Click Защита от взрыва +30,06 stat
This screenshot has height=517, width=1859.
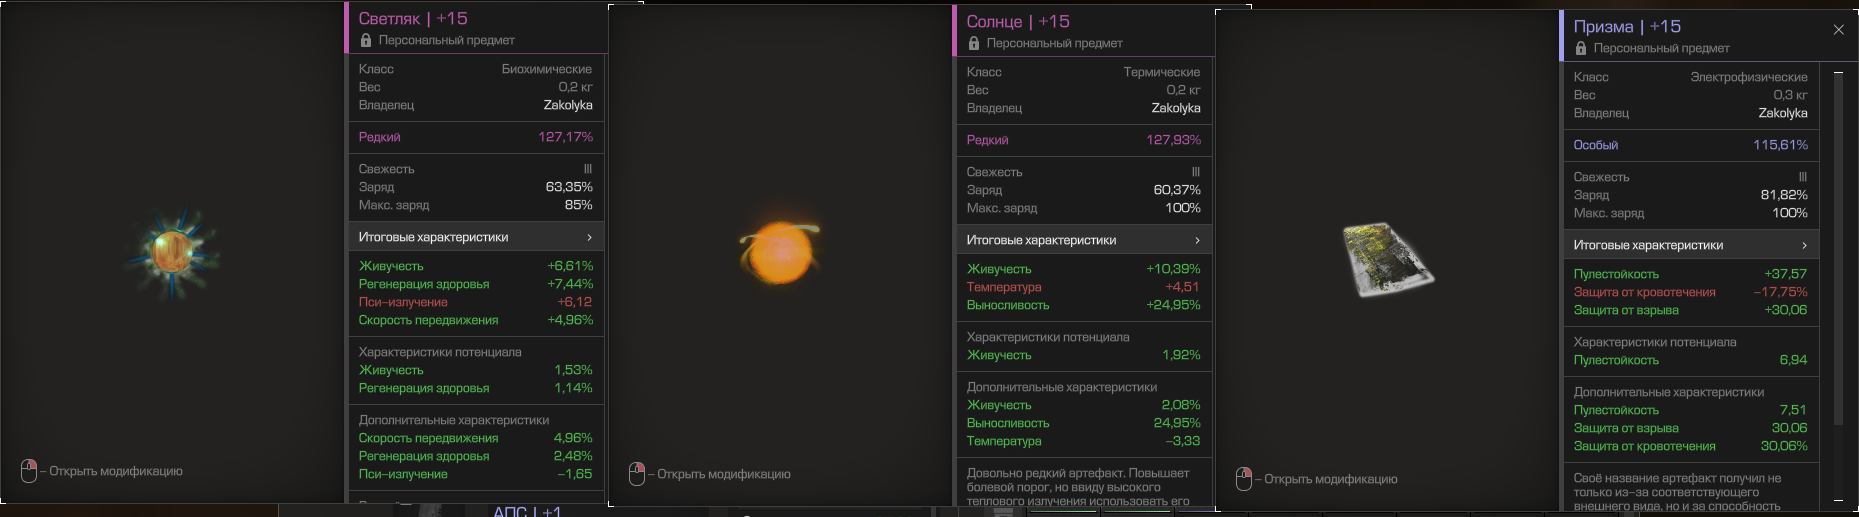tap(1691, 310)
